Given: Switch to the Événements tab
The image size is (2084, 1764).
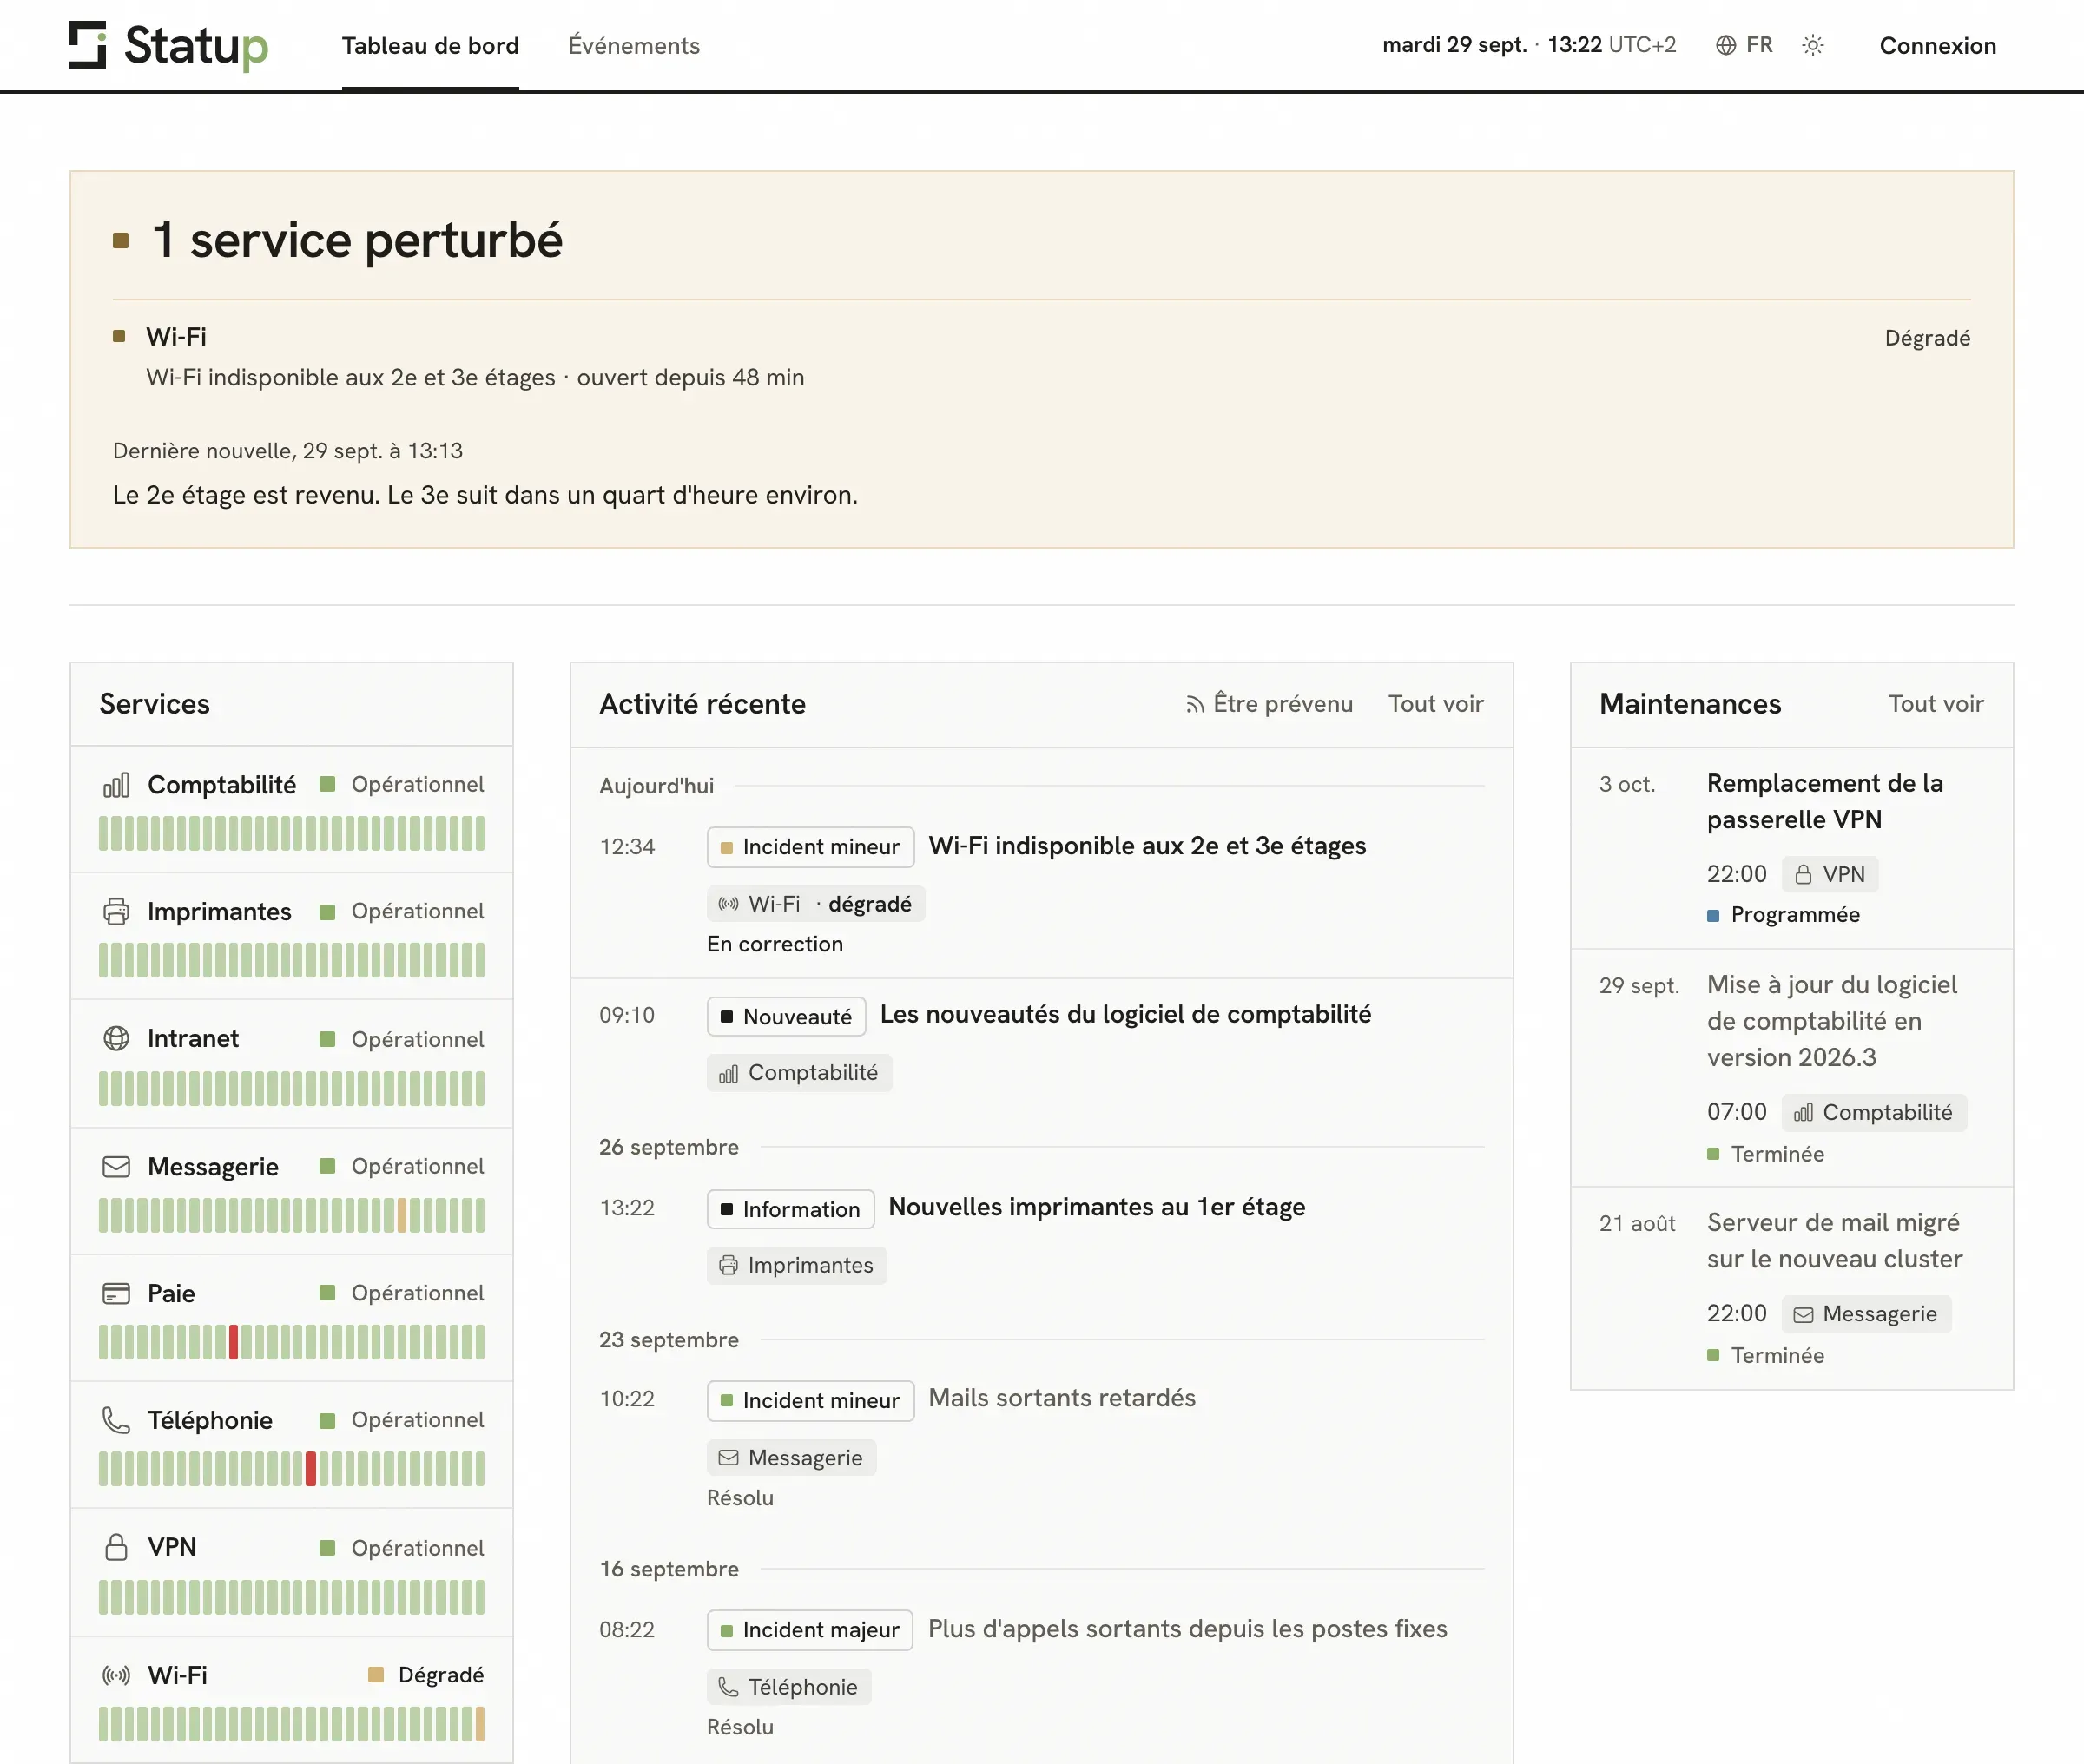Looking at the screenshot, I should point(634,46).
